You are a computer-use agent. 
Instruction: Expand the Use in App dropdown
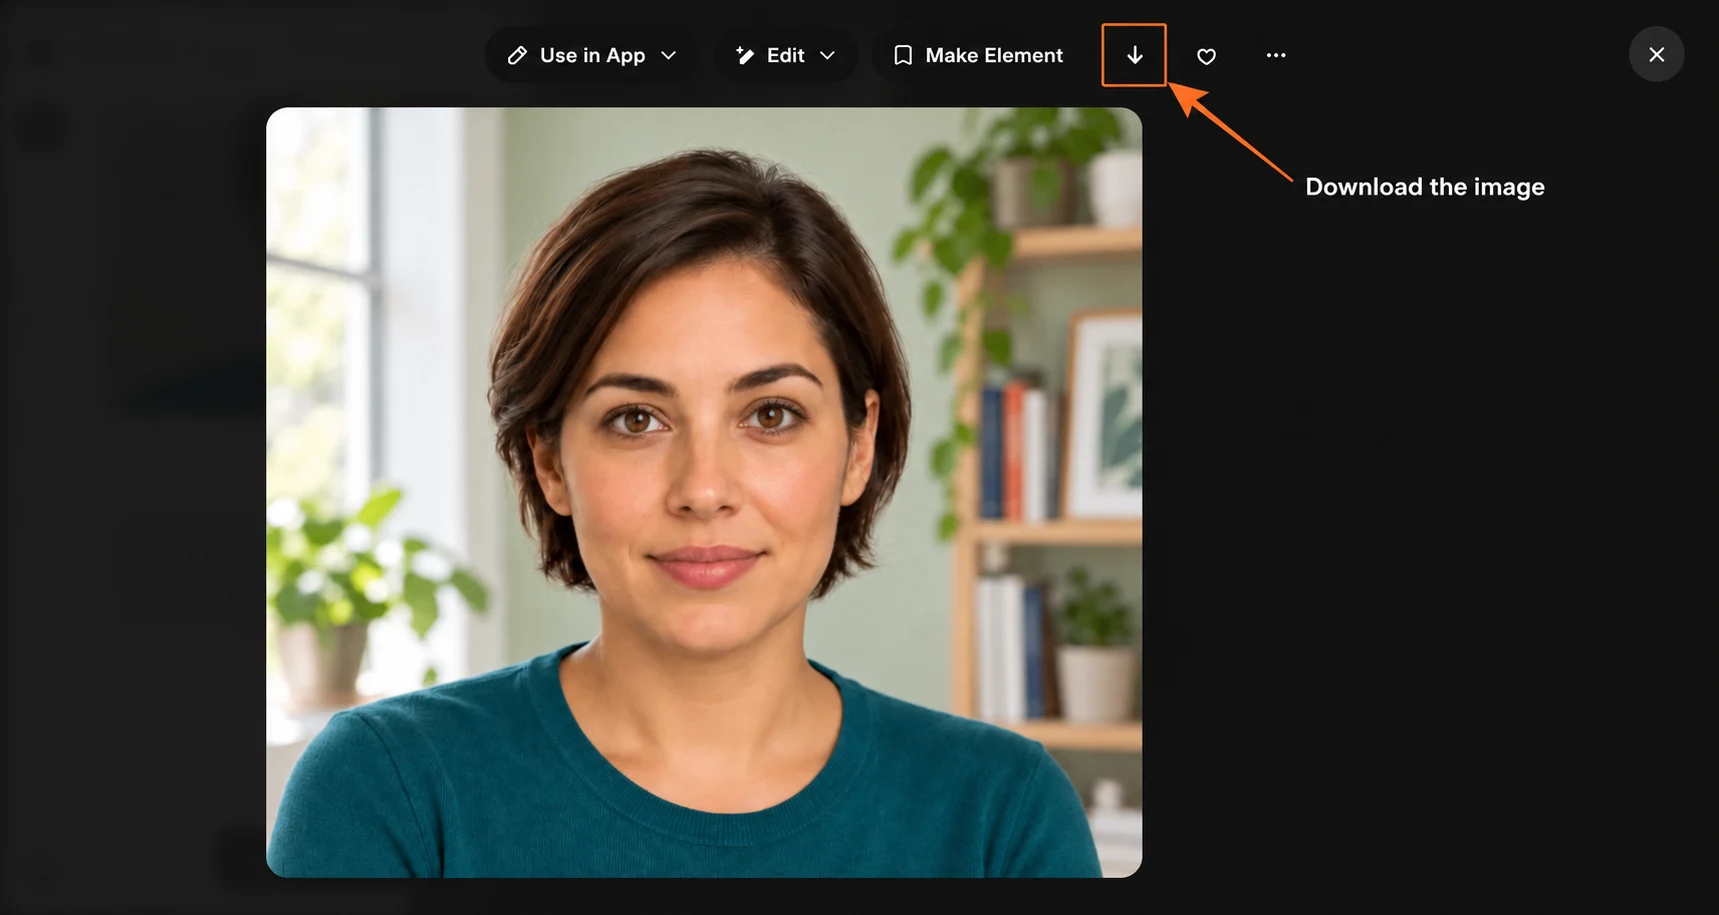point(592,55)
